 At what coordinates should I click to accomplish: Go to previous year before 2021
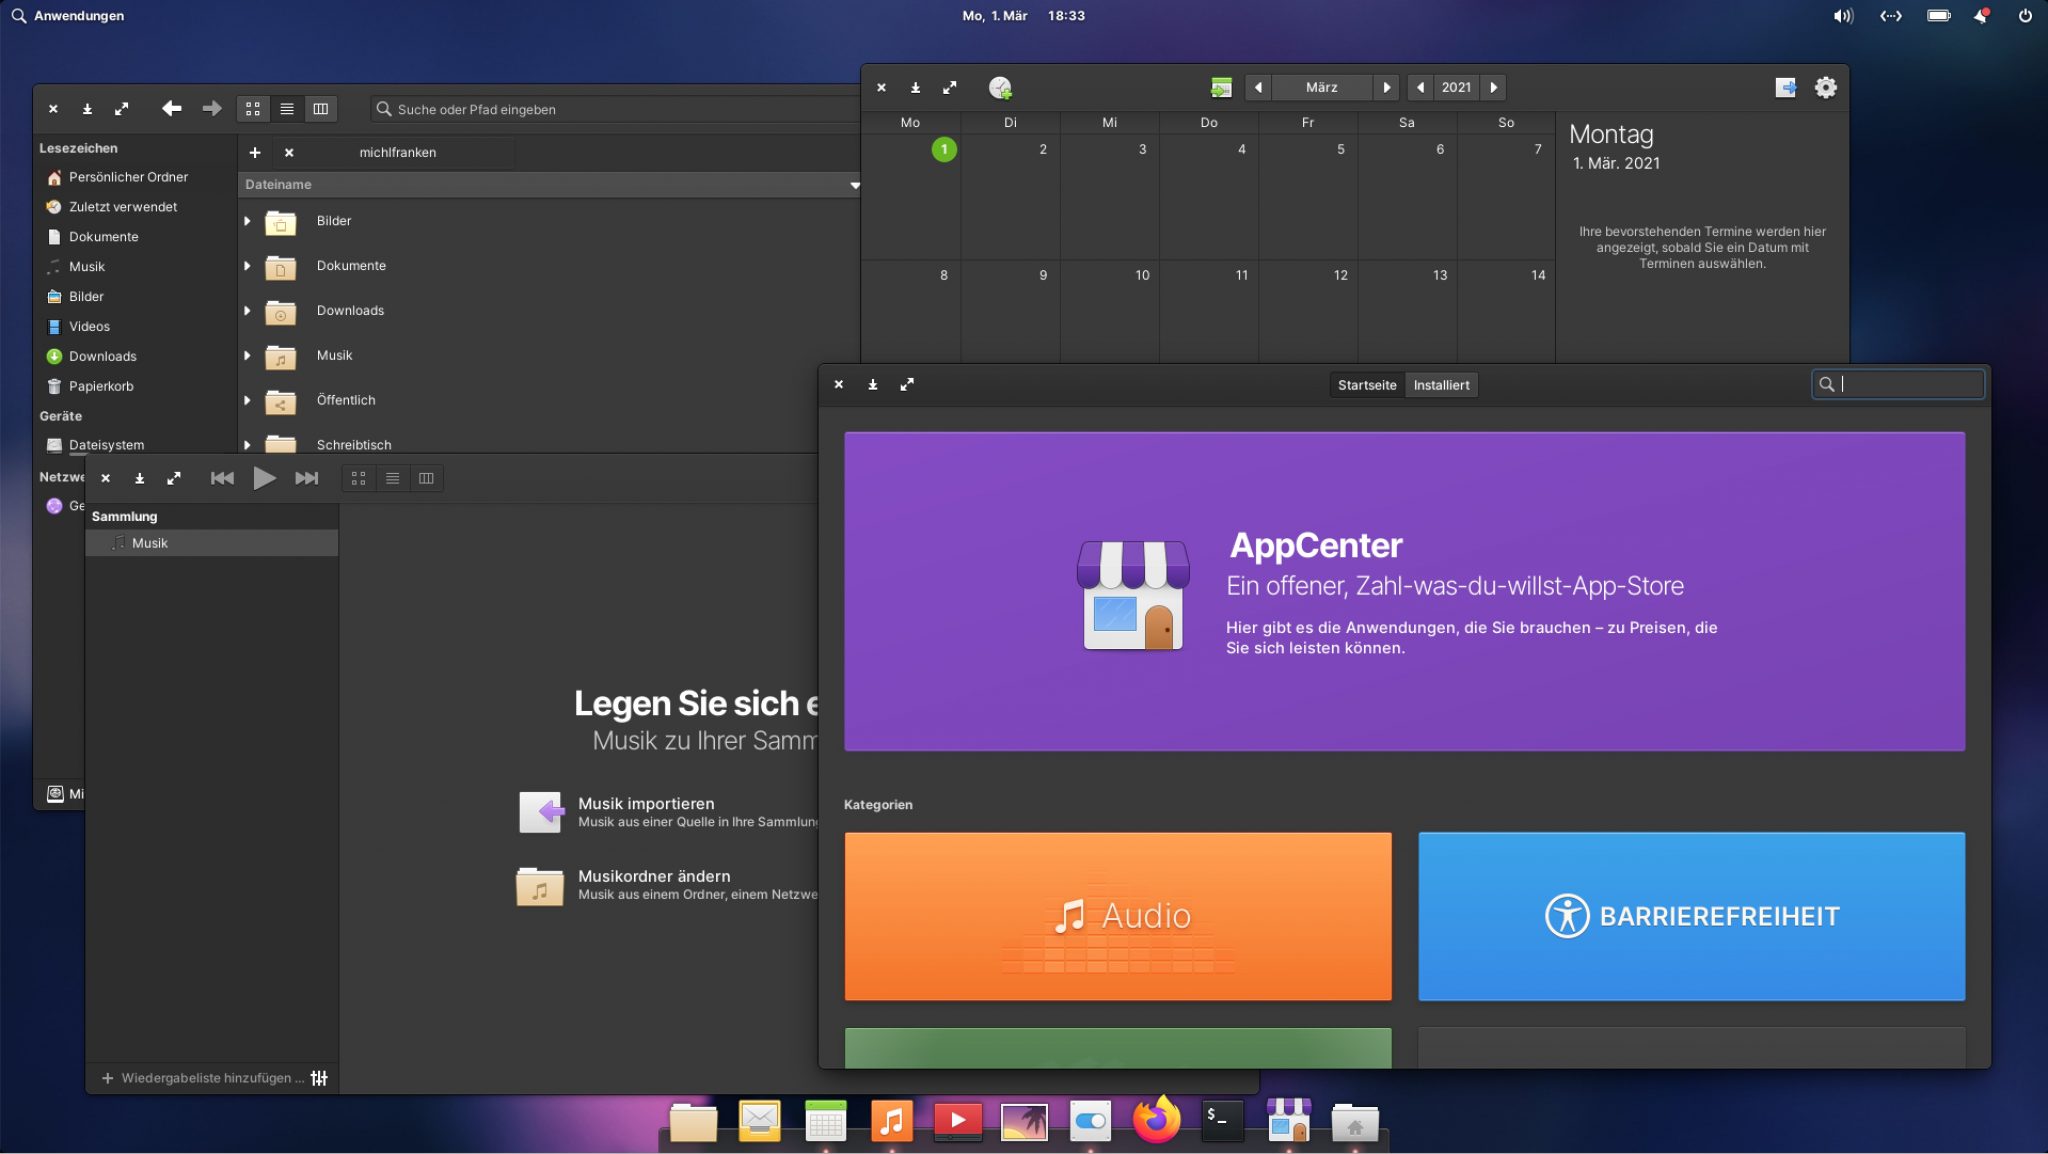pos(1420,88)
